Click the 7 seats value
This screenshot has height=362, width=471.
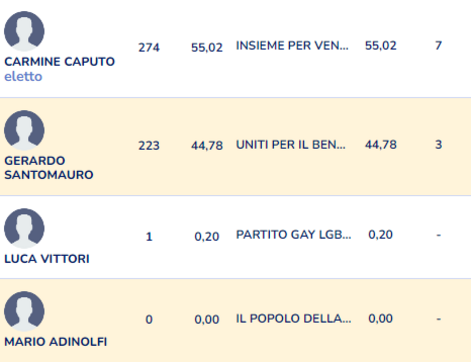439,46
